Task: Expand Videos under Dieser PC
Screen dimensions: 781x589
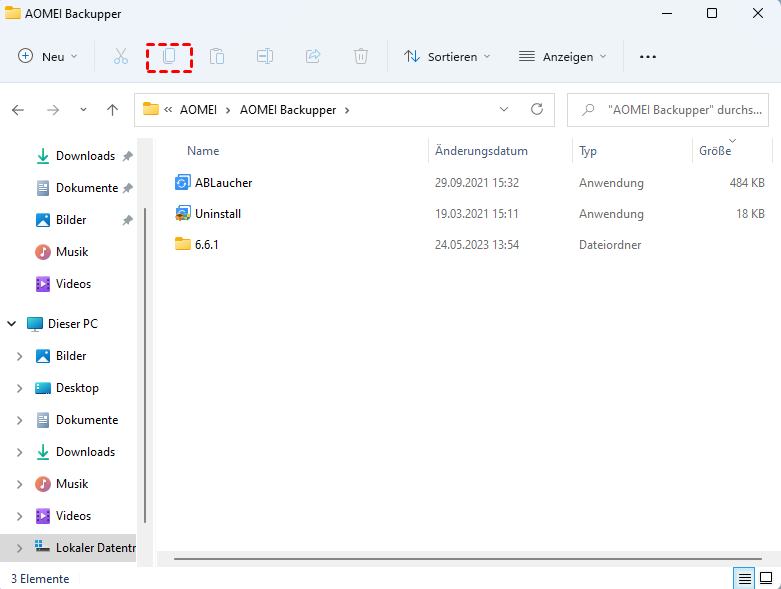Action: (x=19, y=516)
